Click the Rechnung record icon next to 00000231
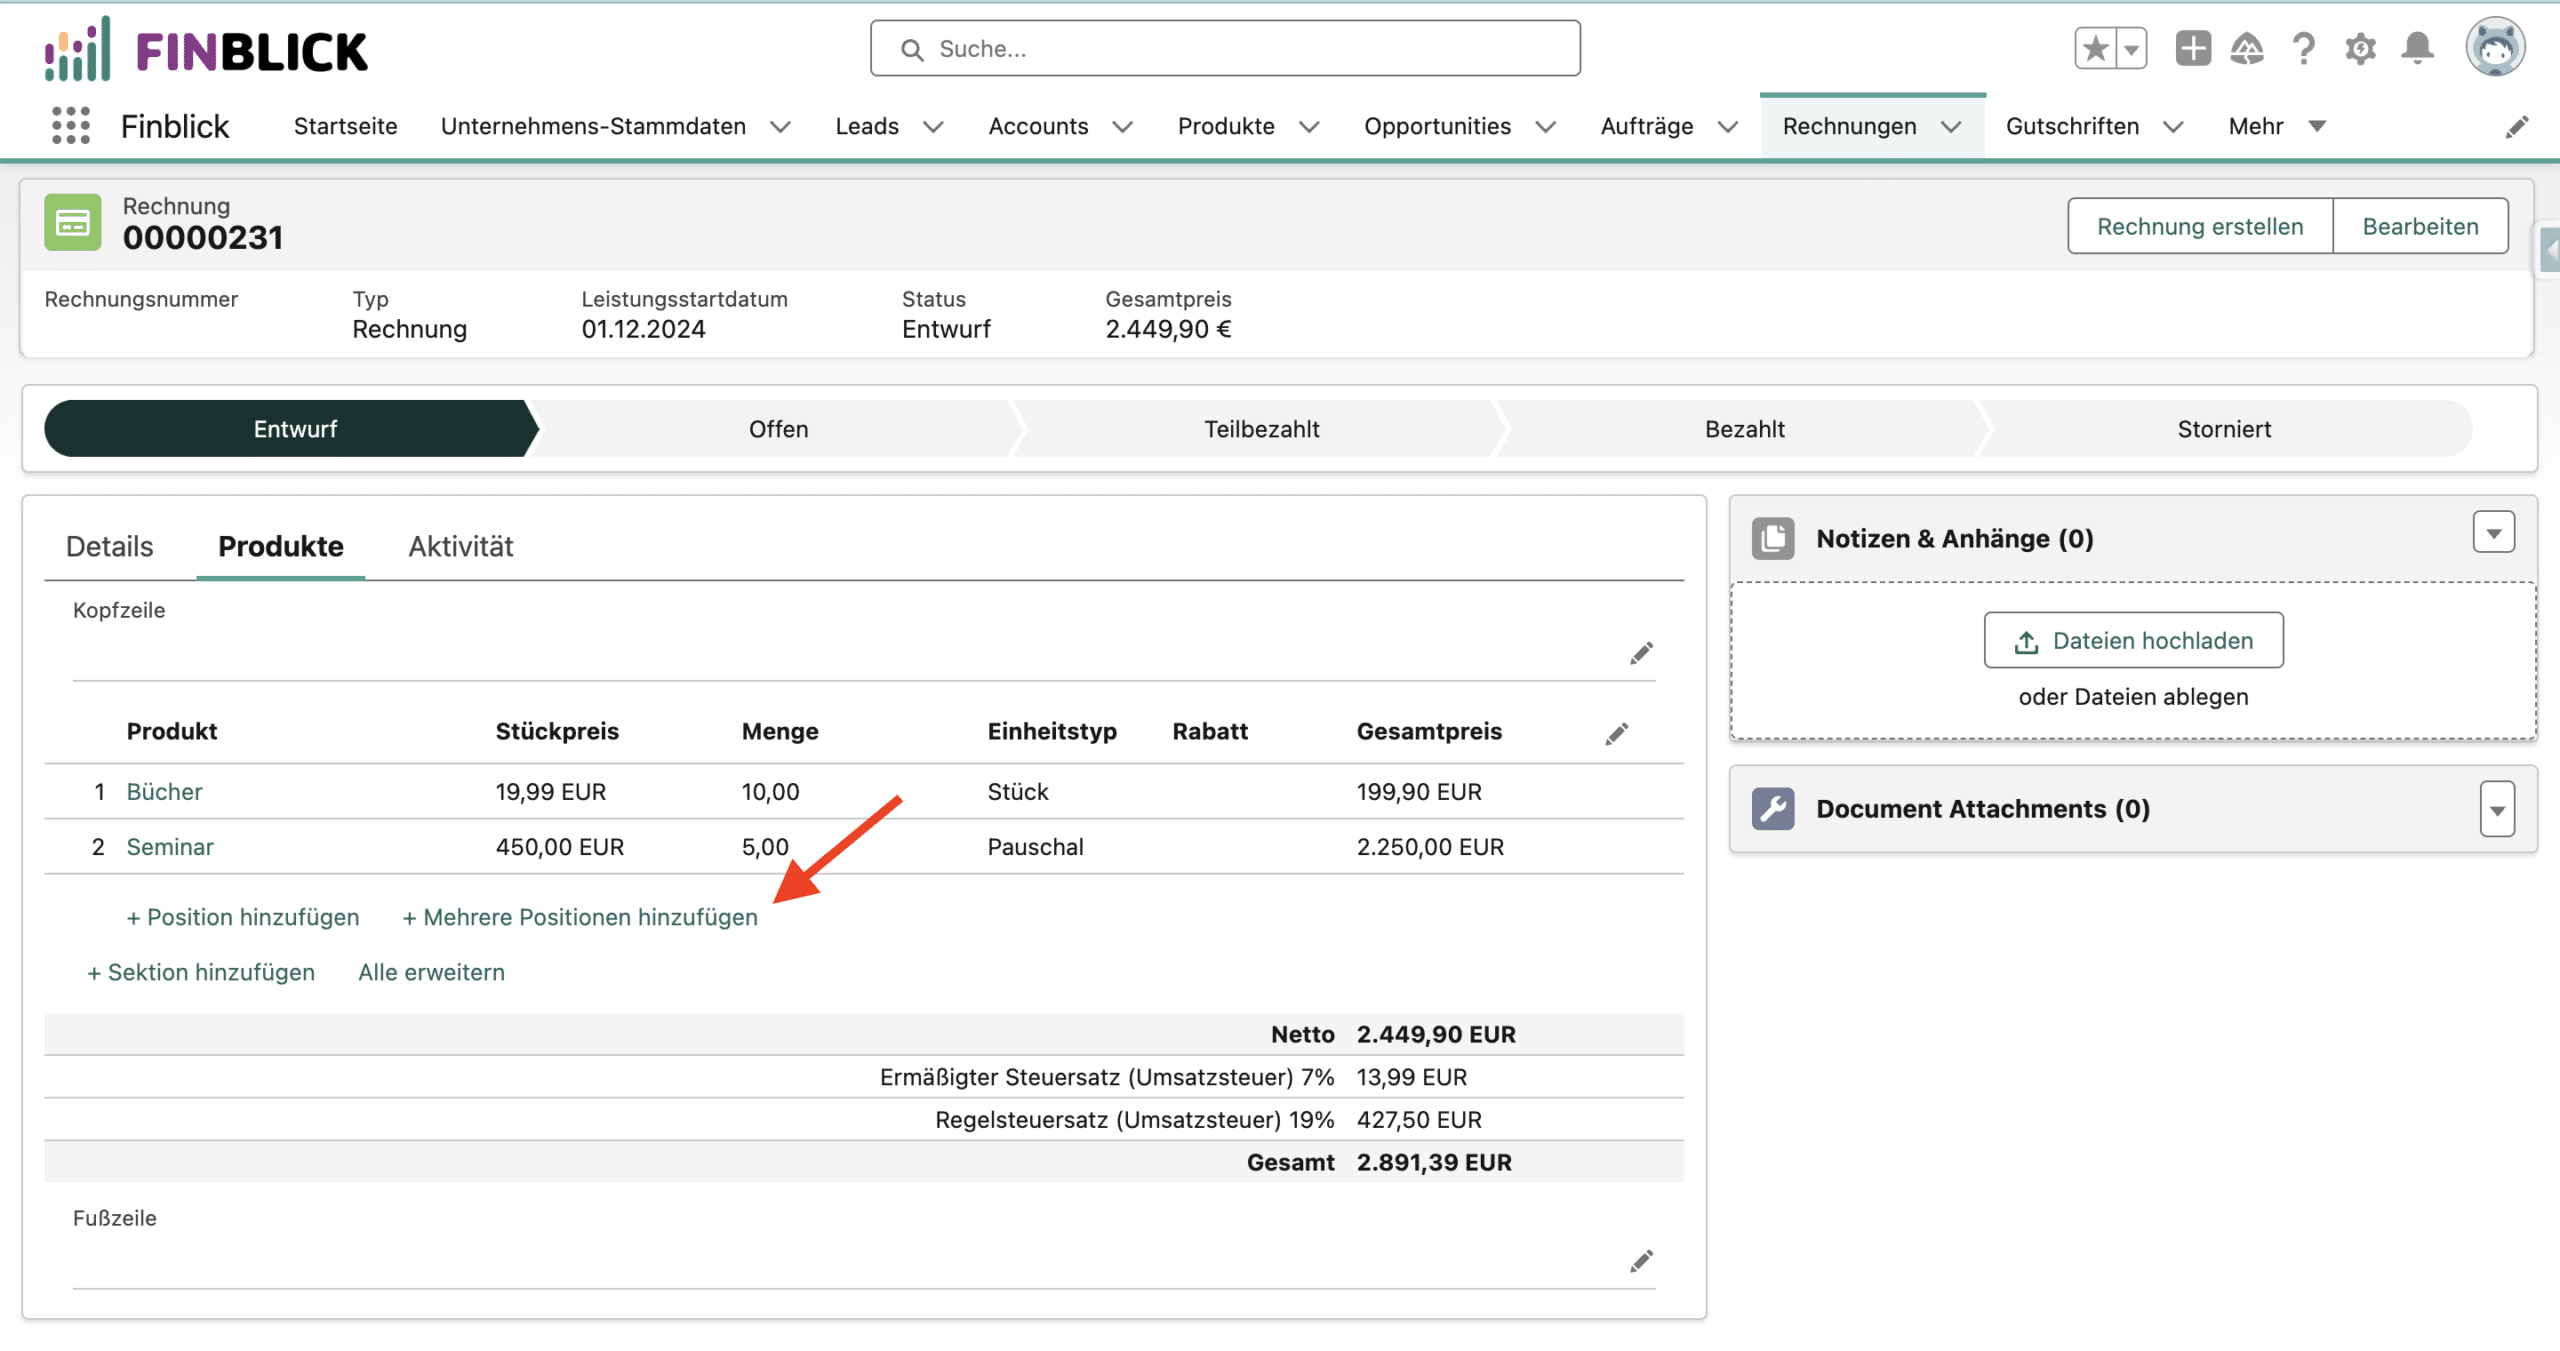Viewport: 2560px width, 1351px height. tap(72, 222)
